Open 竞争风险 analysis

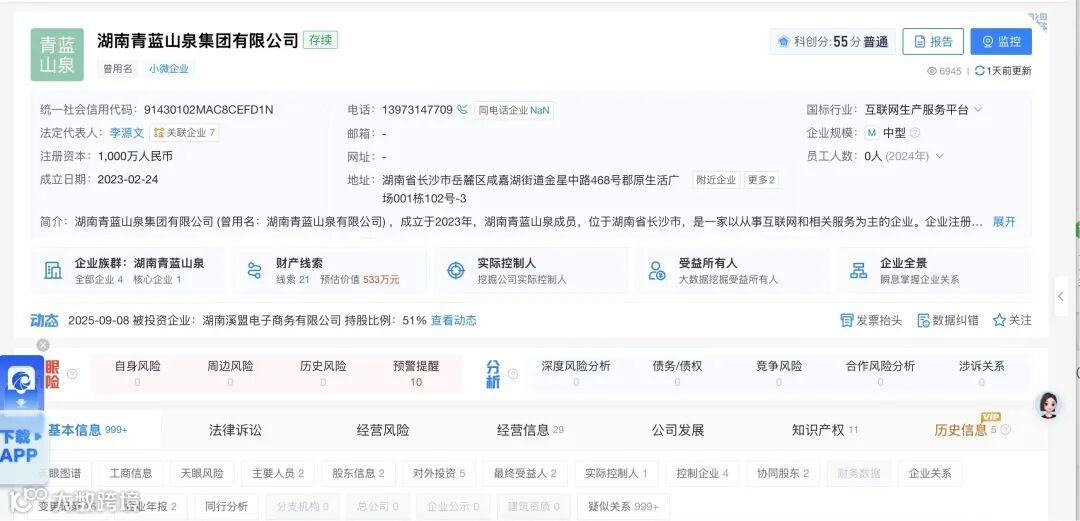coord(779,374)
